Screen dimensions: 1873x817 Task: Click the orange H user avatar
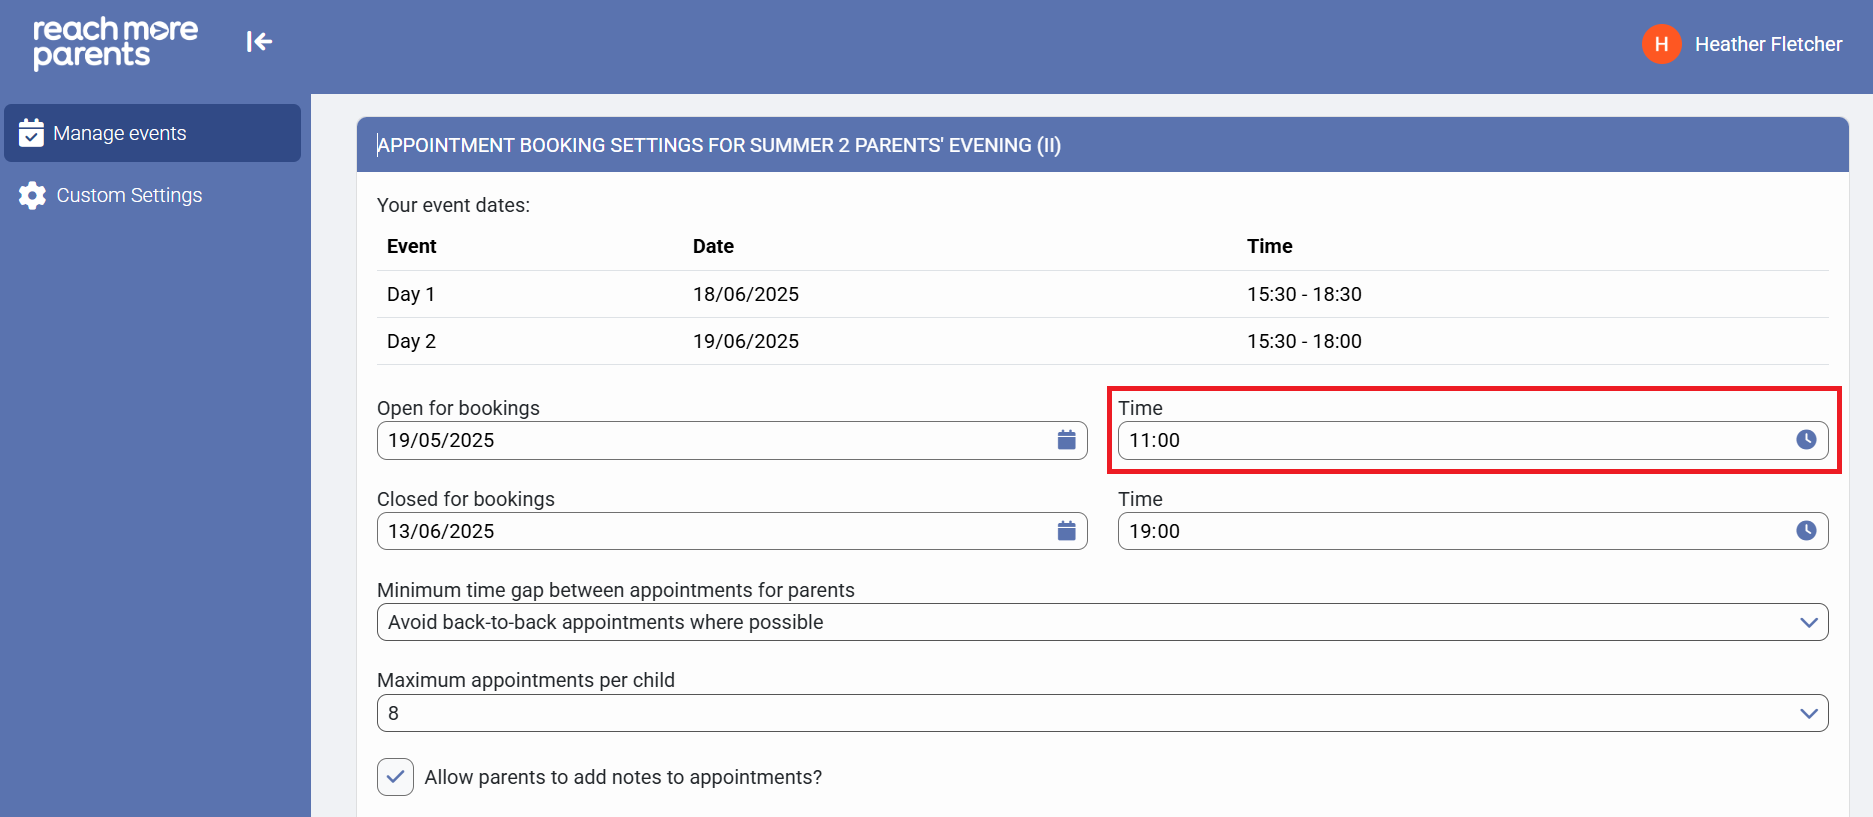1661,44
